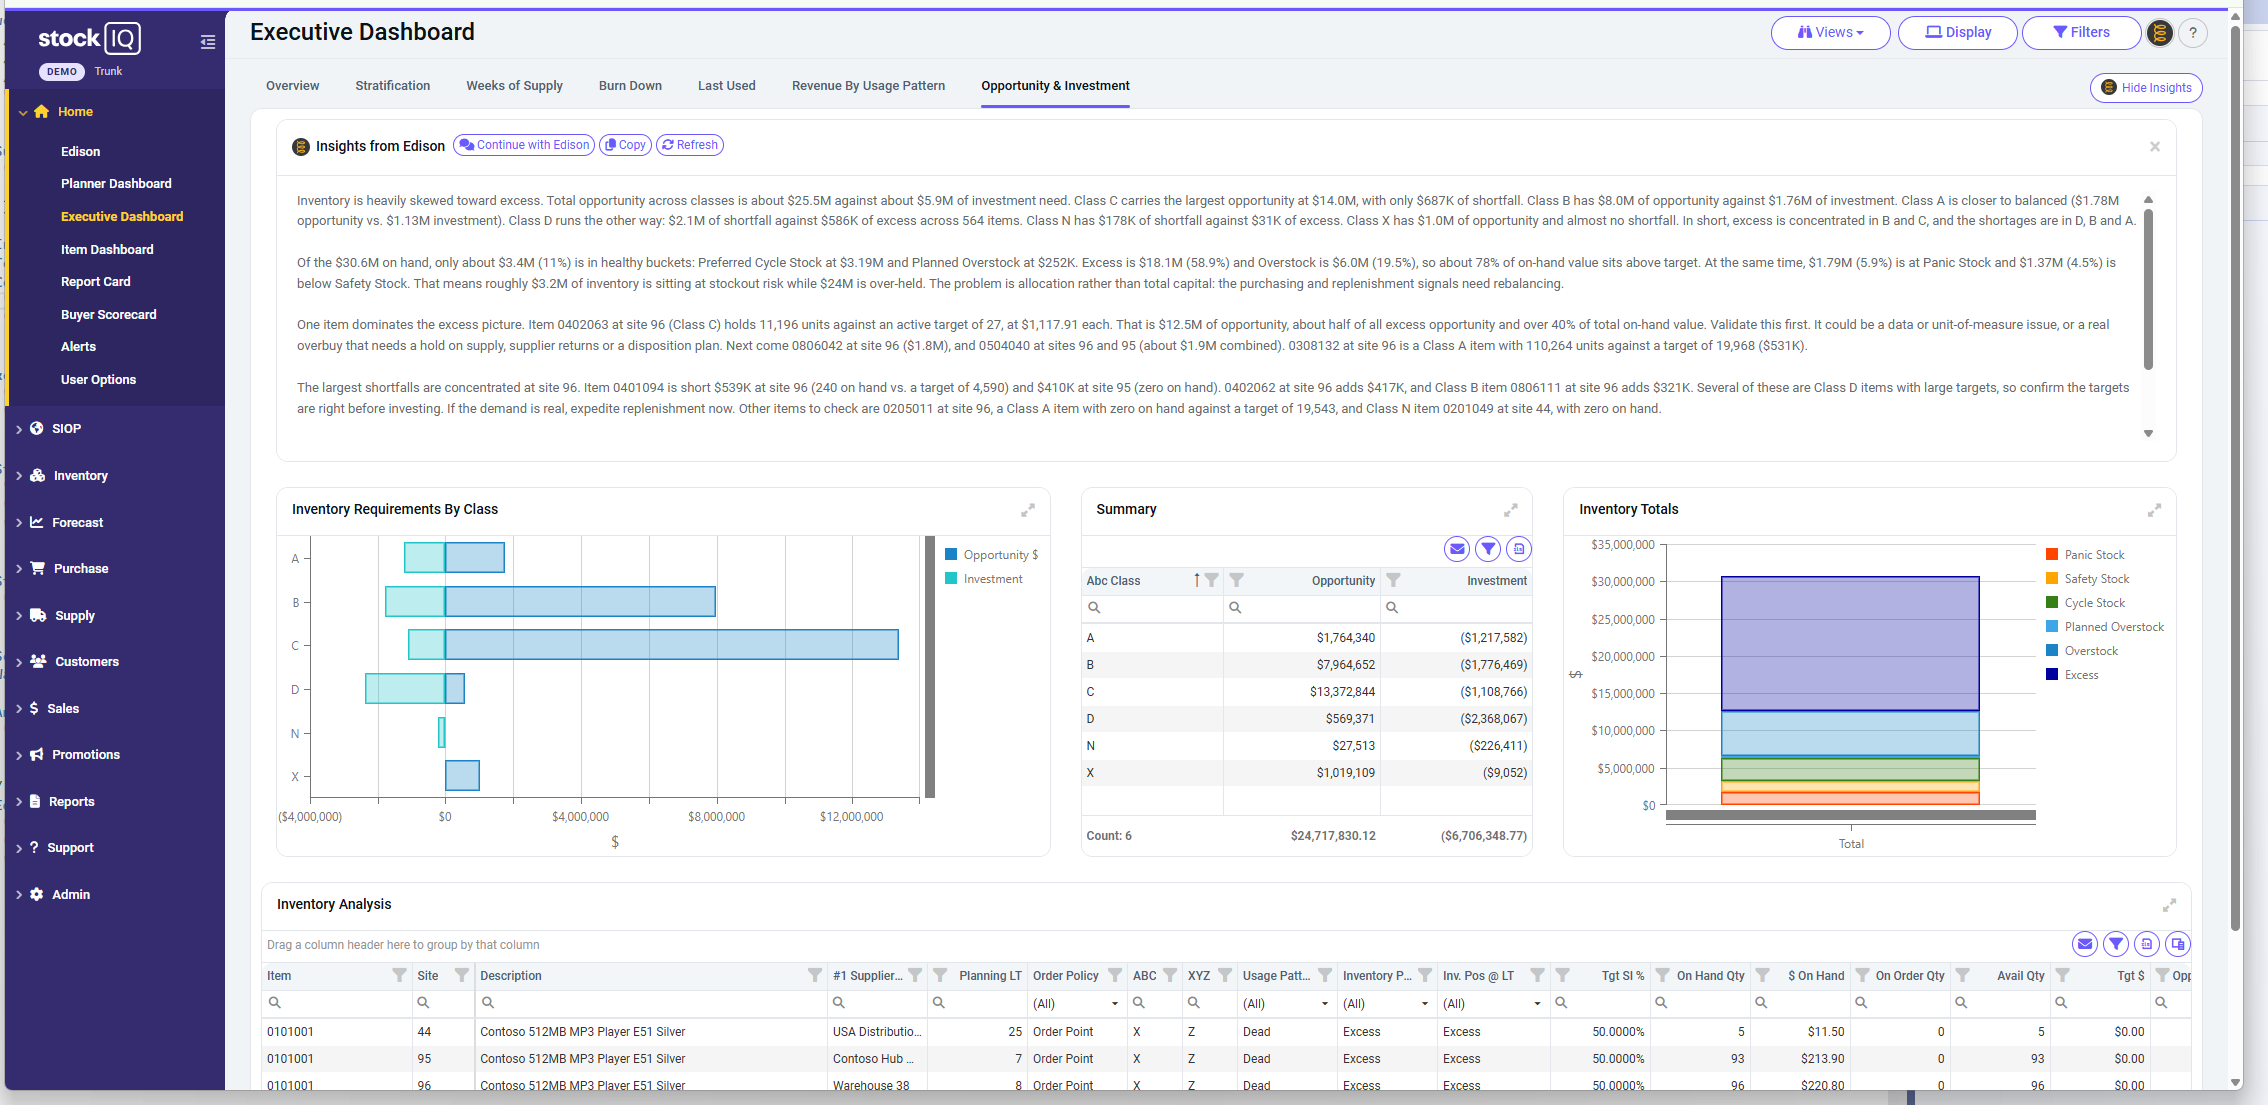Email the Summary grid using envelope icon
The image size is (2268, 1105).
(1457, 549)
